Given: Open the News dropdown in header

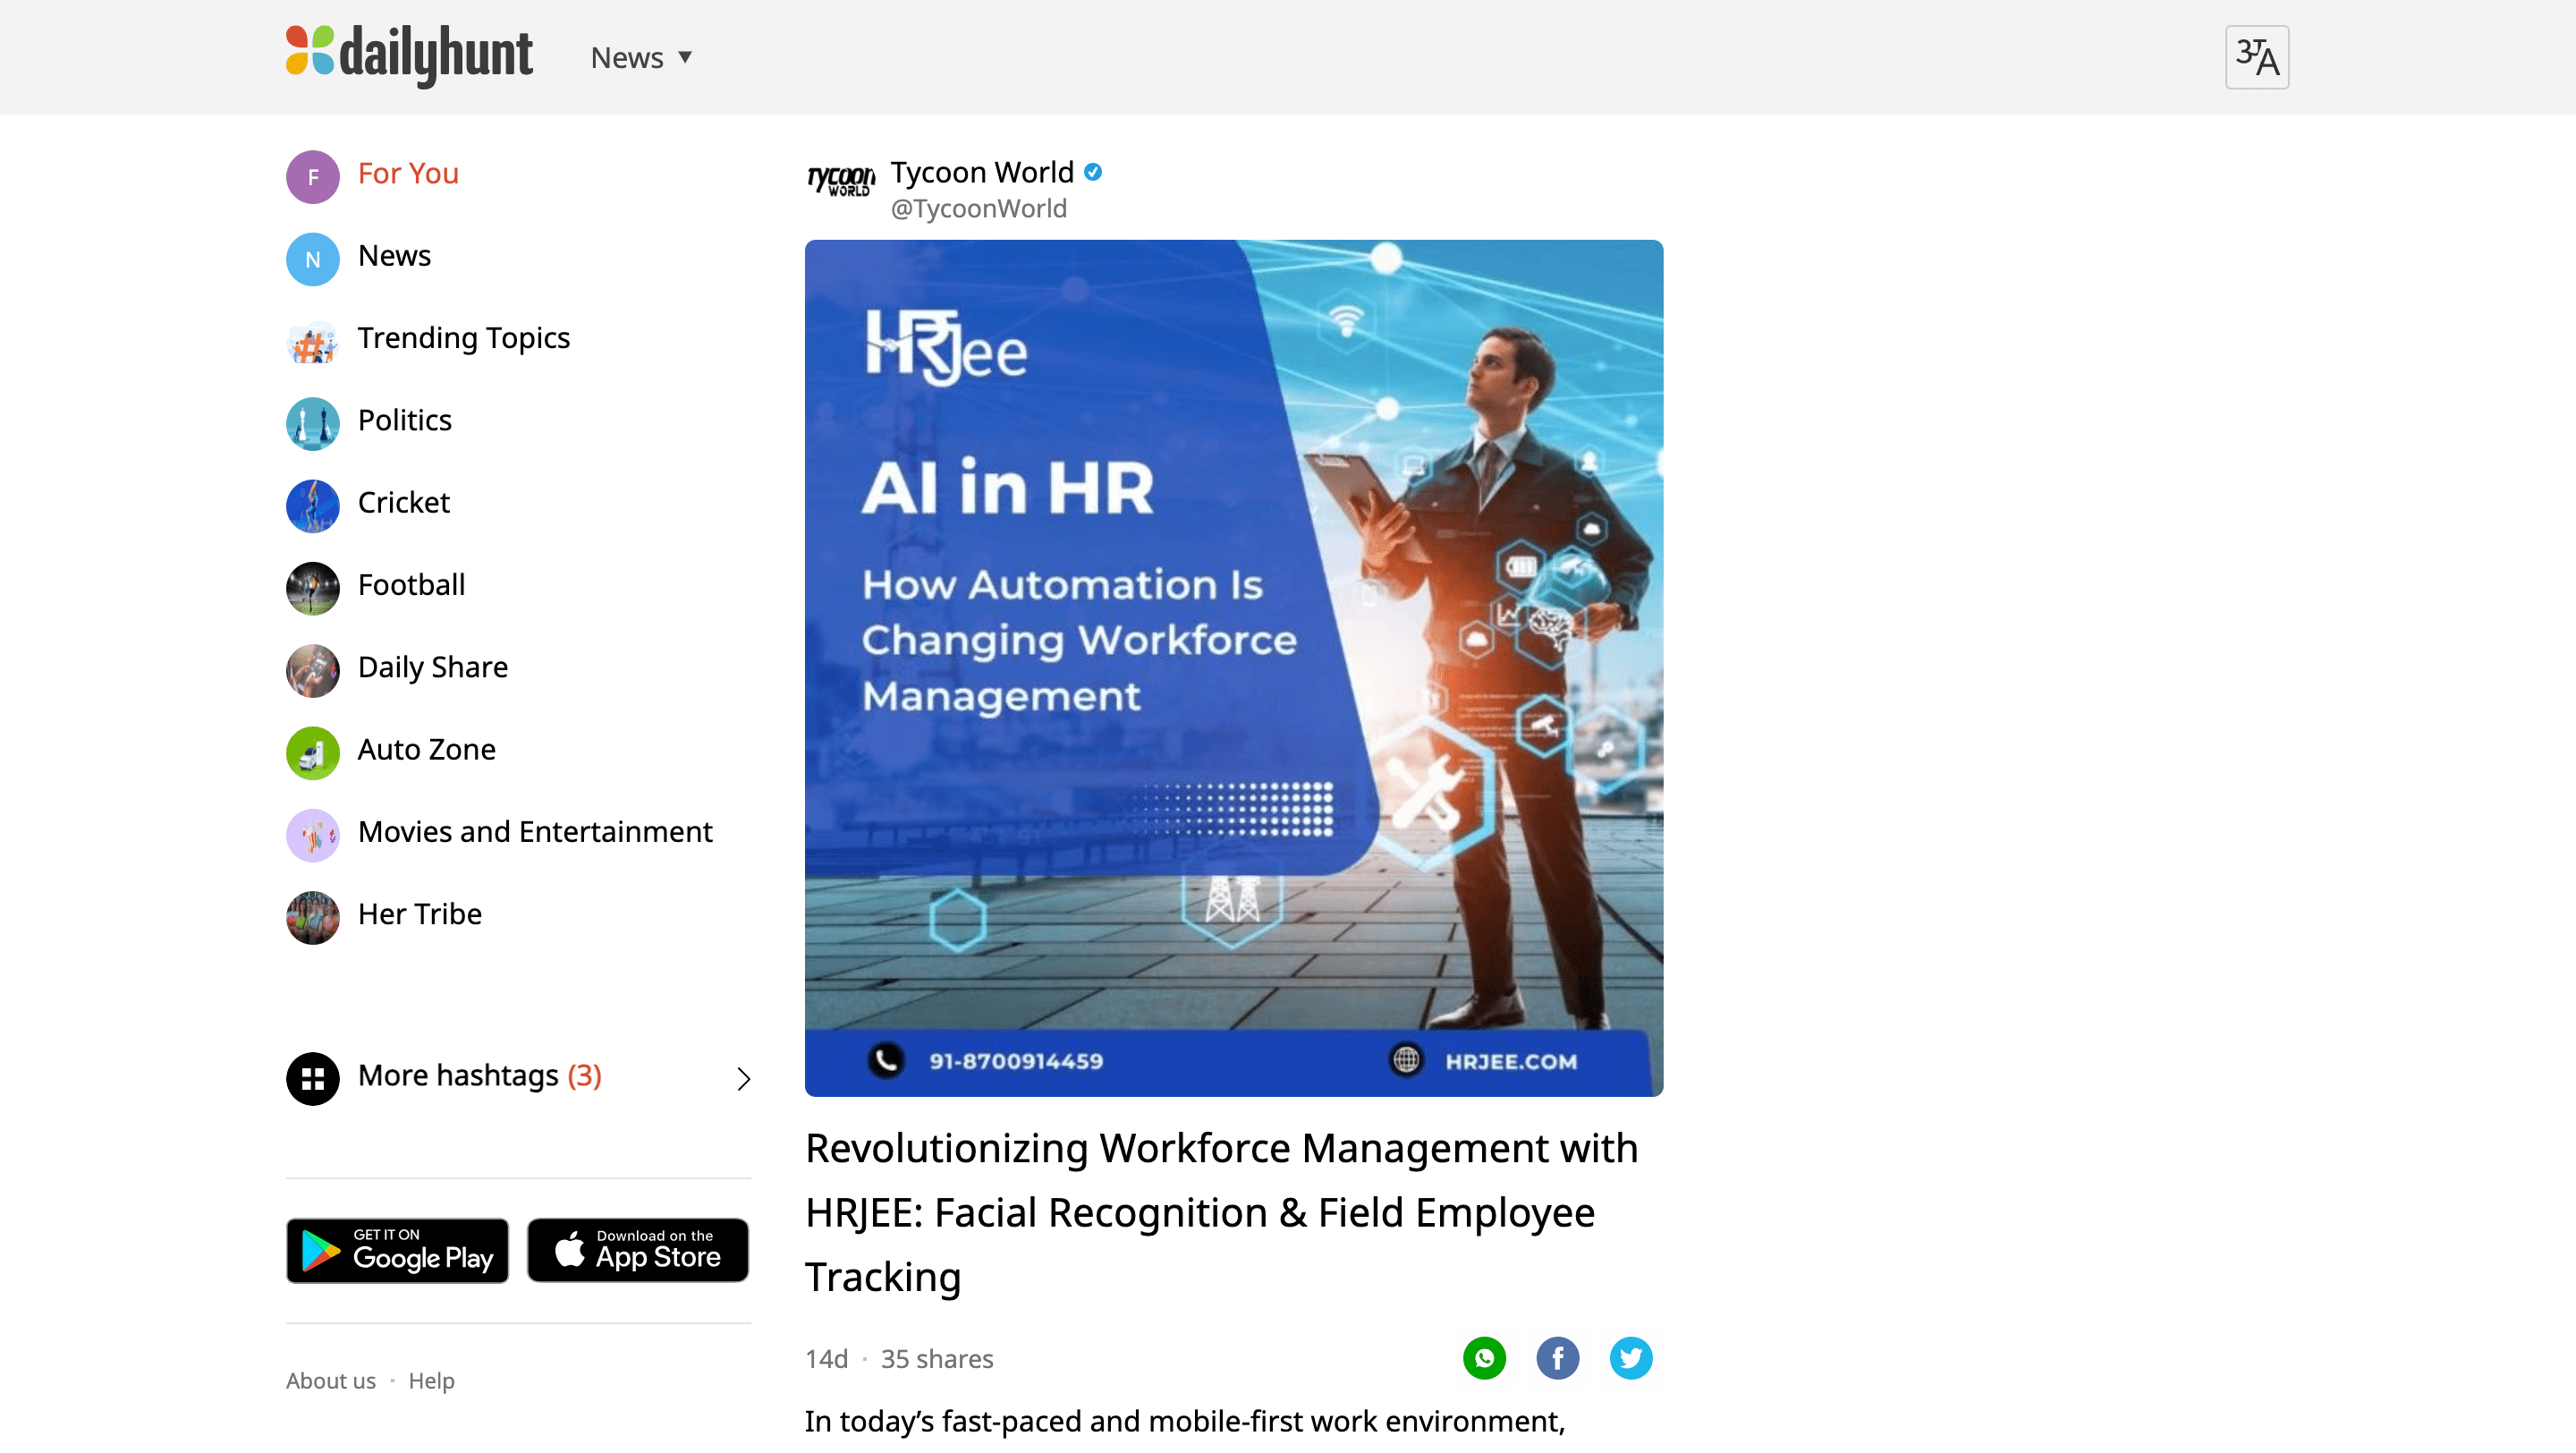Looking at the screenshot, I should coord(641,58).
